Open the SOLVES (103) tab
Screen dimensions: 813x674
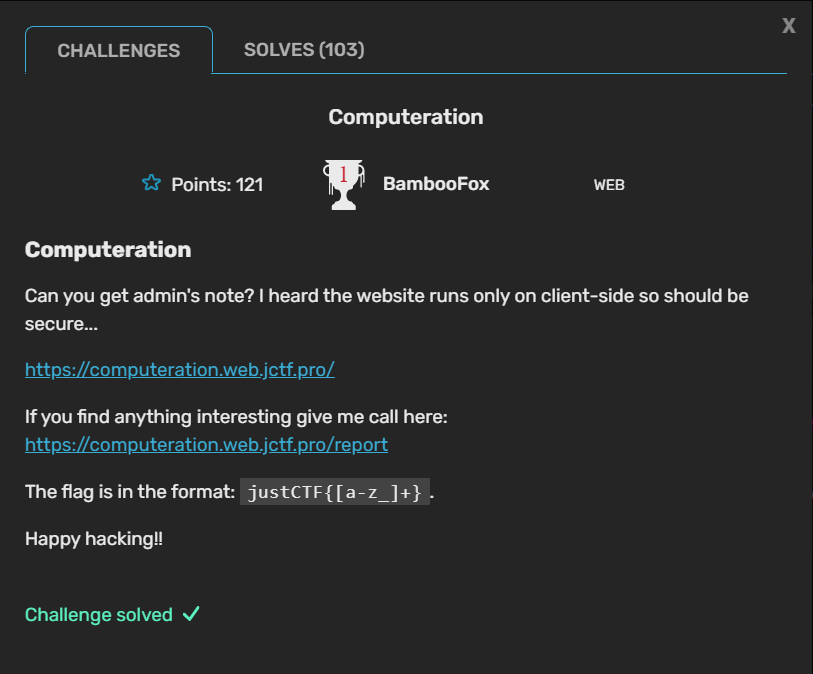tap(304, 49)
